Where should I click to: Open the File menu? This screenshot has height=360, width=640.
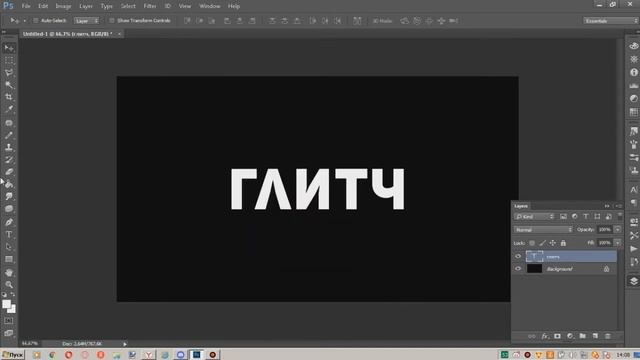coord(26,6)
